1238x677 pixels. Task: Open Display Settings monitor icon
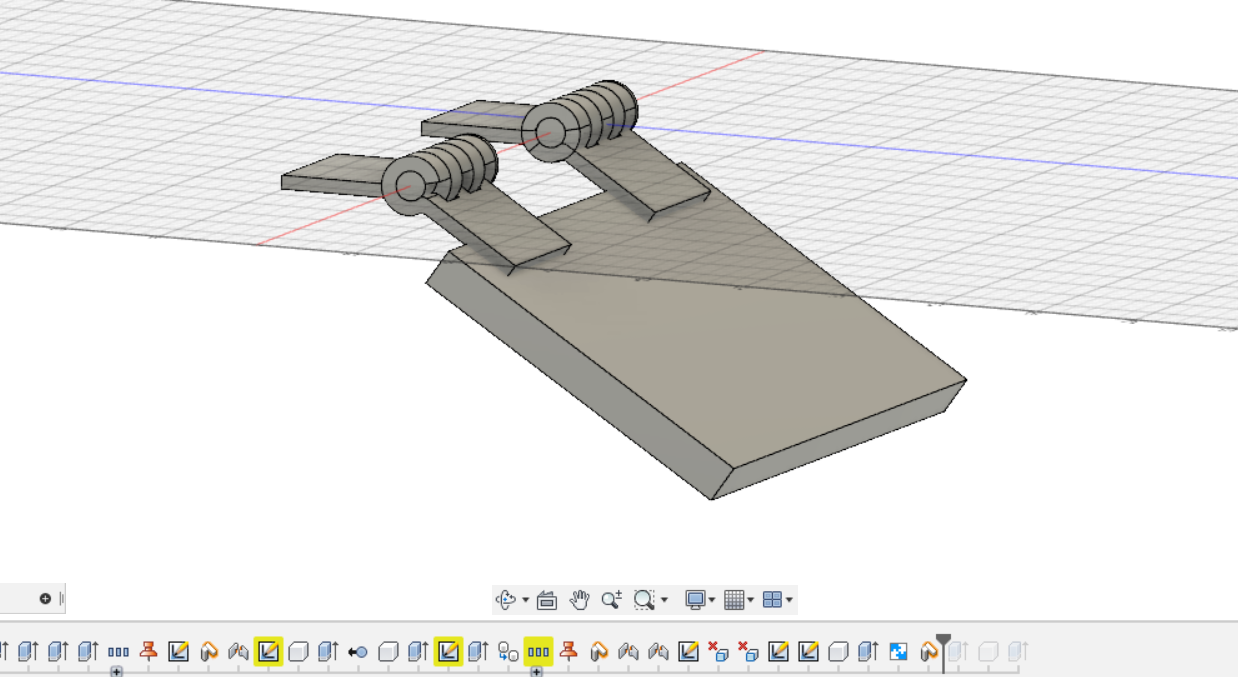point(695,600)
